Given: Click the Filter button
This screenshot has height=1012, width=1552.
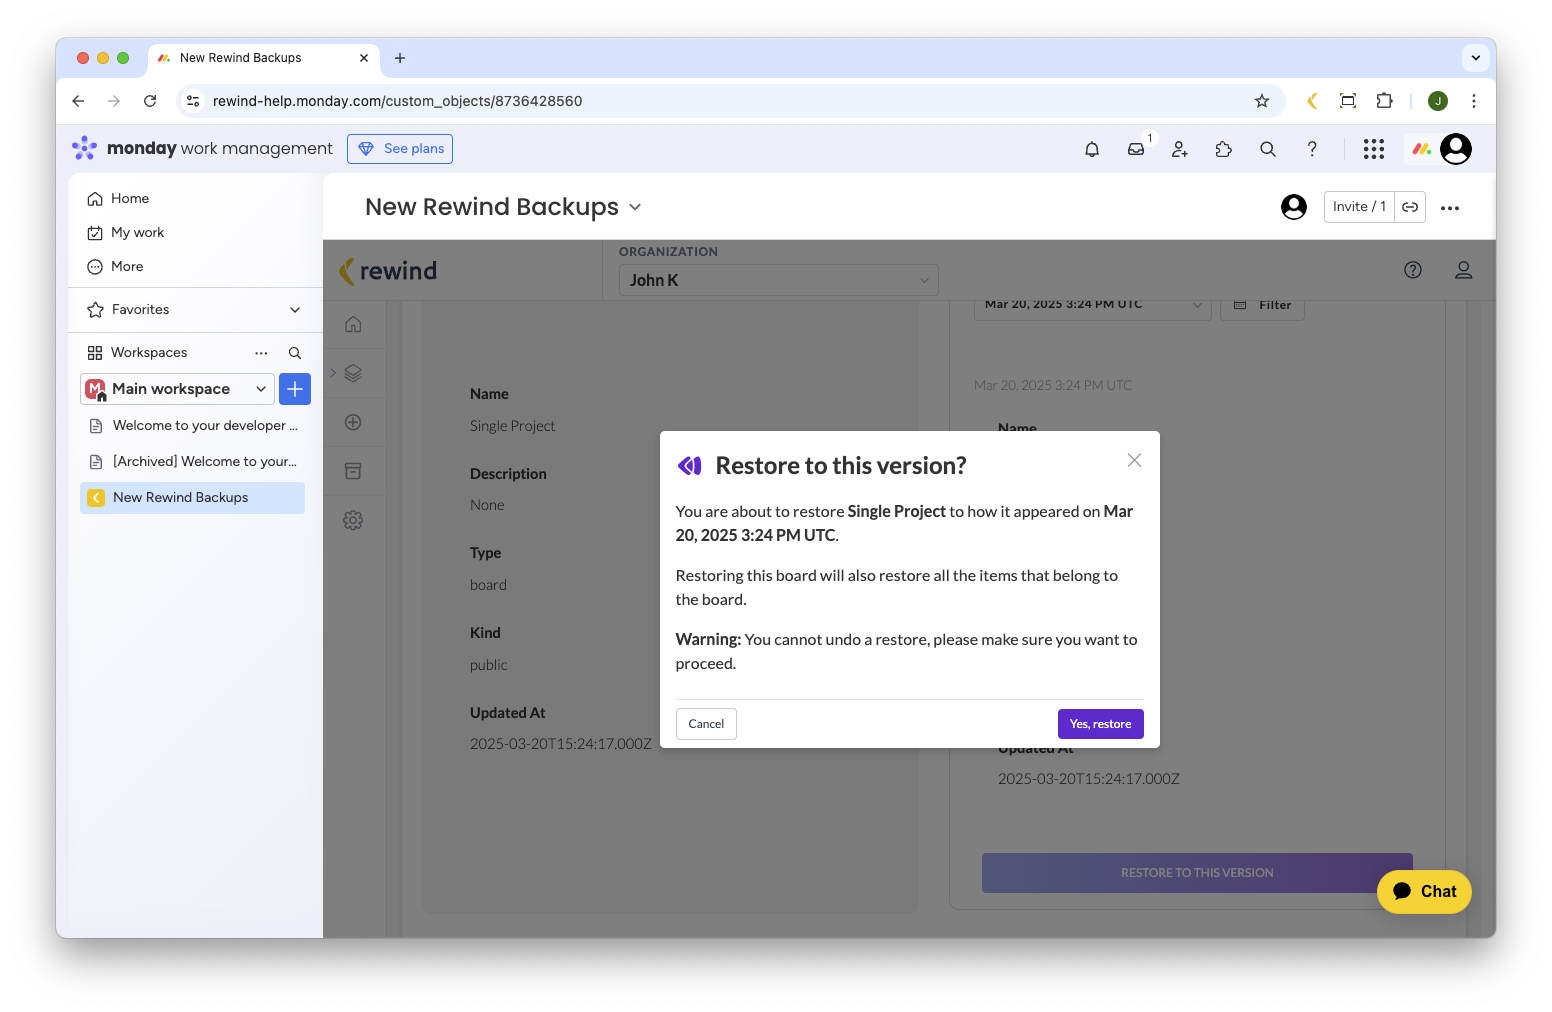Looking at the screenshot, I should click(1262, 306).
